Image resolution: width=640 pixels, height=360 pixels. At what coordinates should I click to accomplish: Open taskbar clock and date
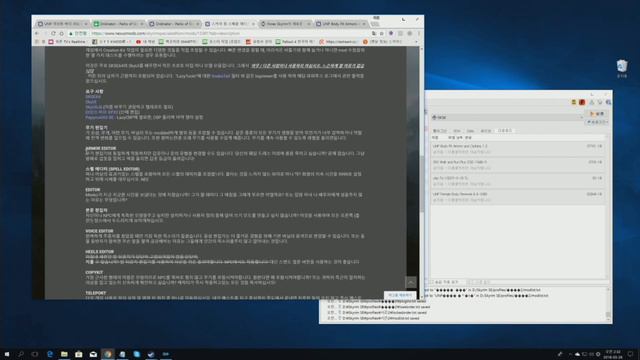click(x=613, y=354)
